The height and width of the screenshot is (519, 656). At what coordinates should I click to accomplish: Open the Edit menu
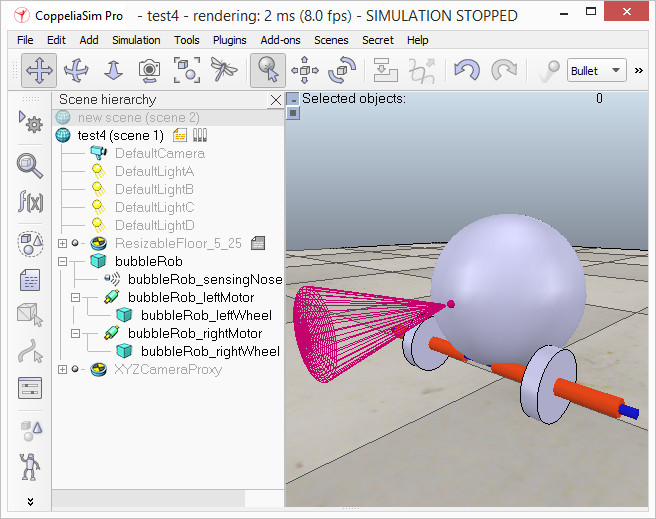(x=56, y=40)
